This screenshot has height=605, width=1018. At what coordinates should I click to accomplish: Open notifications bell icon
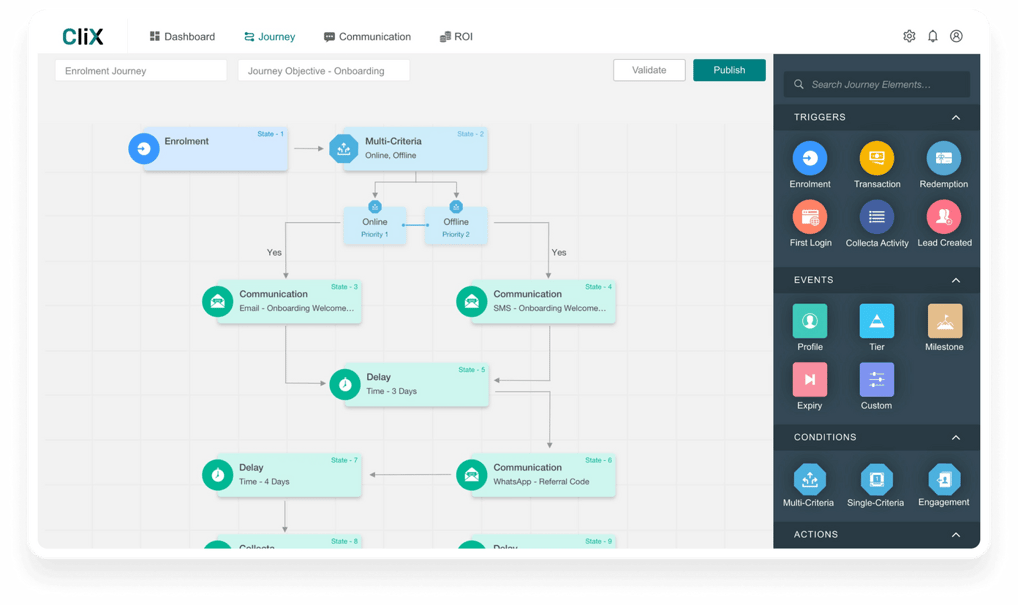[932, 36]
